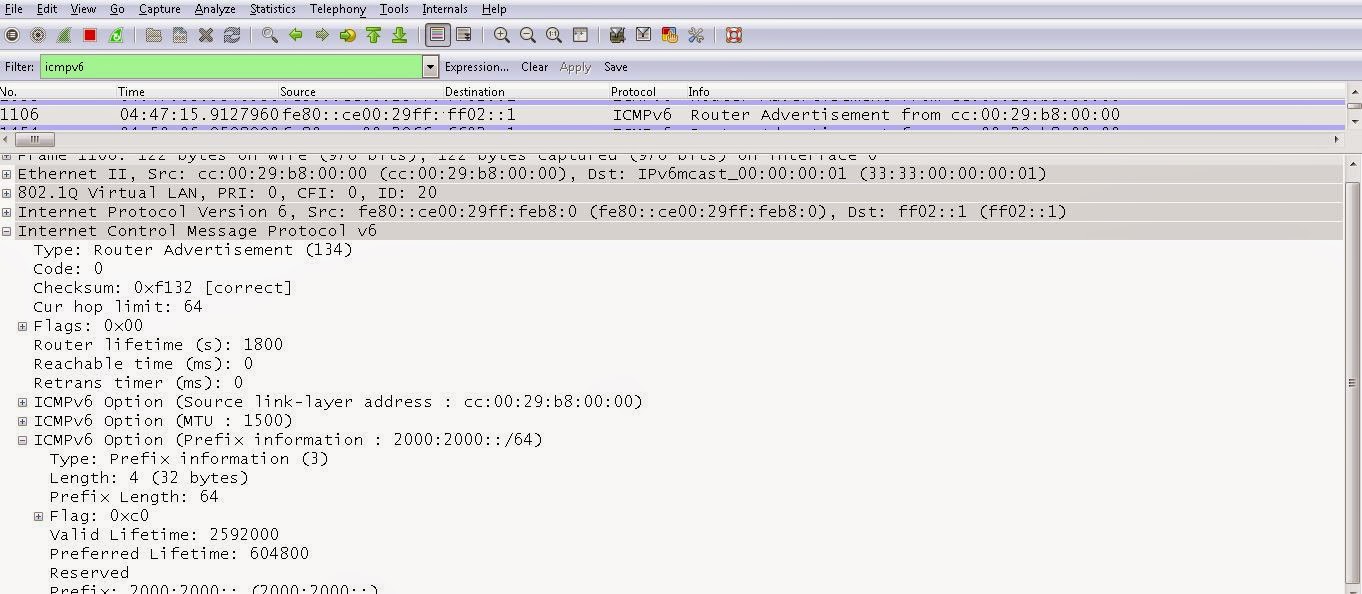Image resolution: width=1362 pixels, height=594 pixels.
Task: Toggle zoom to normal 1:1 size
Action: (553, 35)
